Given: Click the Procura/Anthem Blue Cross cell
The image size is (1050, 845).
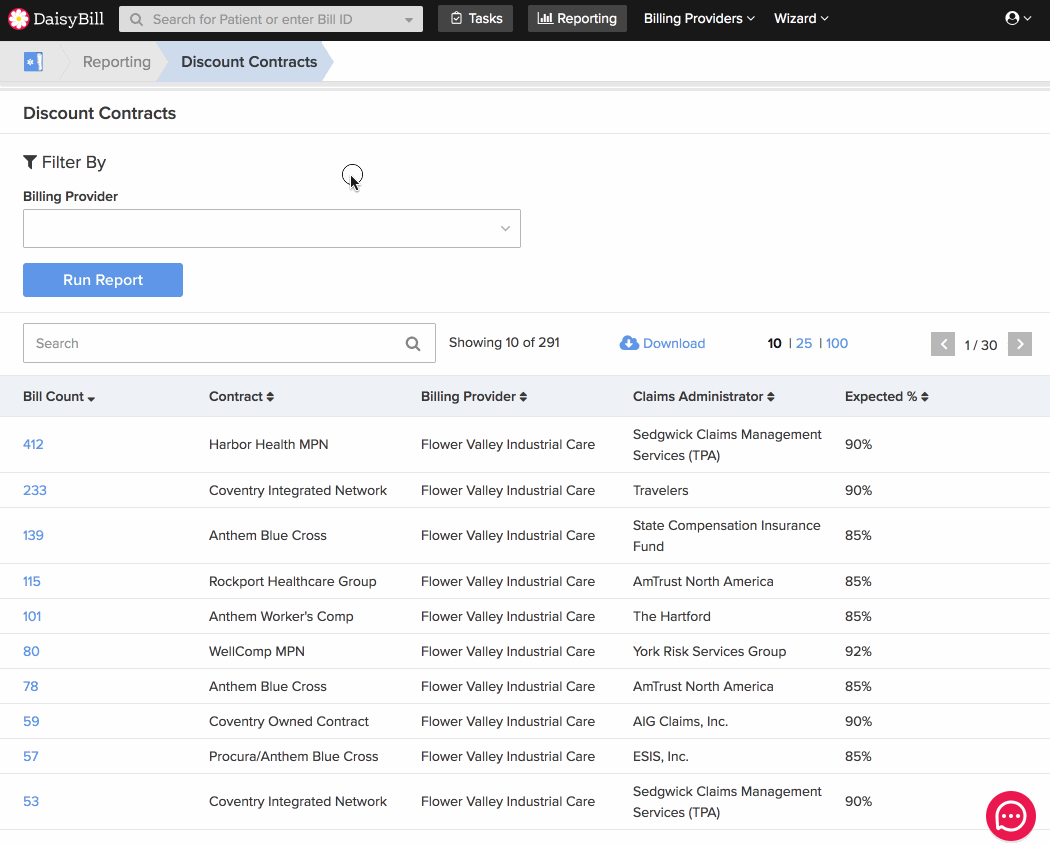Looking at the screenshot, I should 293,757.
